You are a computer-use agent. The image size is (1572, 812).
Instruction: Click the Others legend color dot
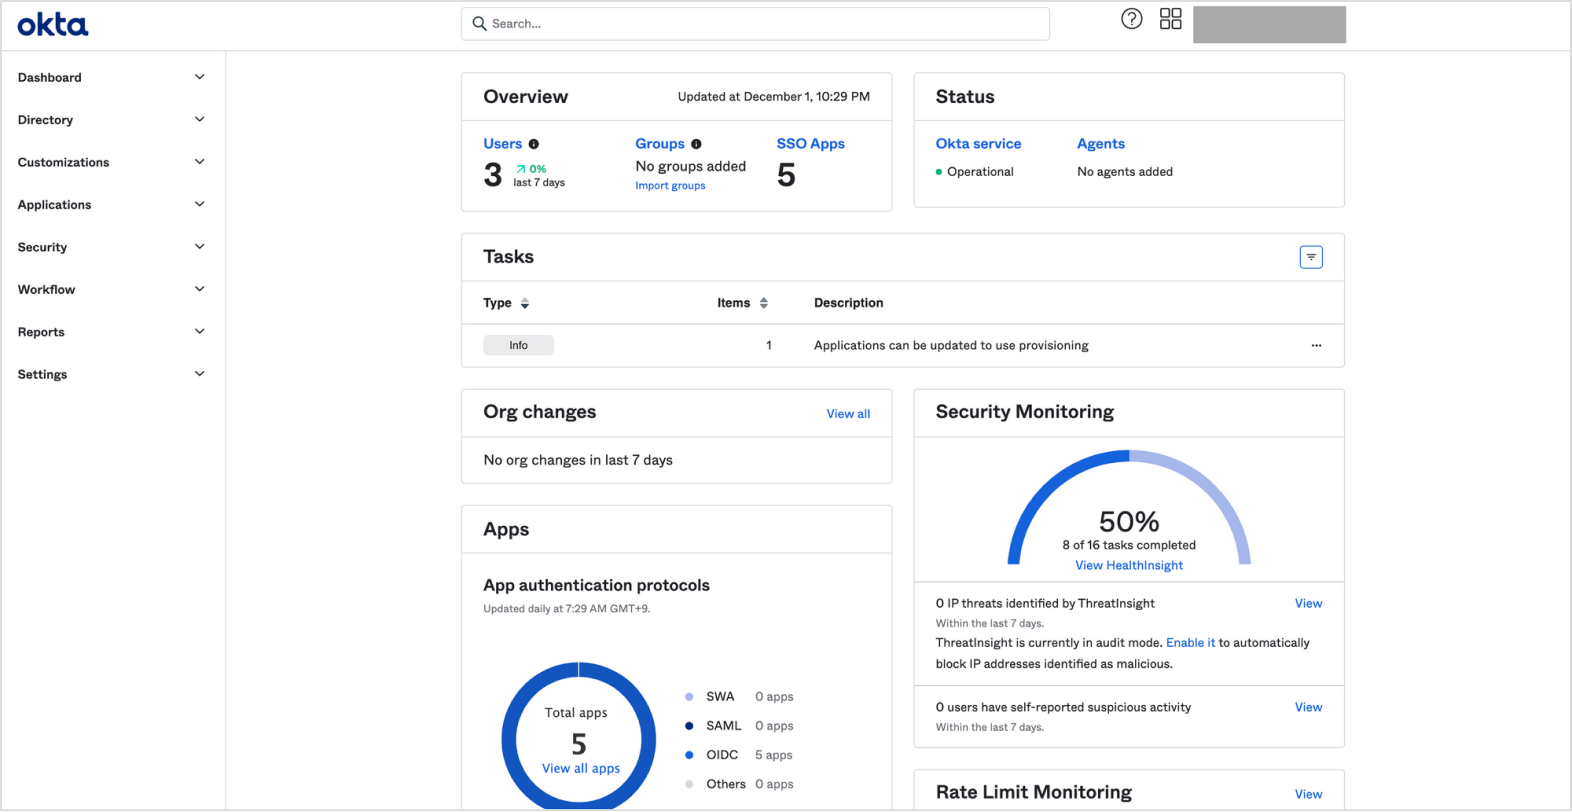point(689,784)
